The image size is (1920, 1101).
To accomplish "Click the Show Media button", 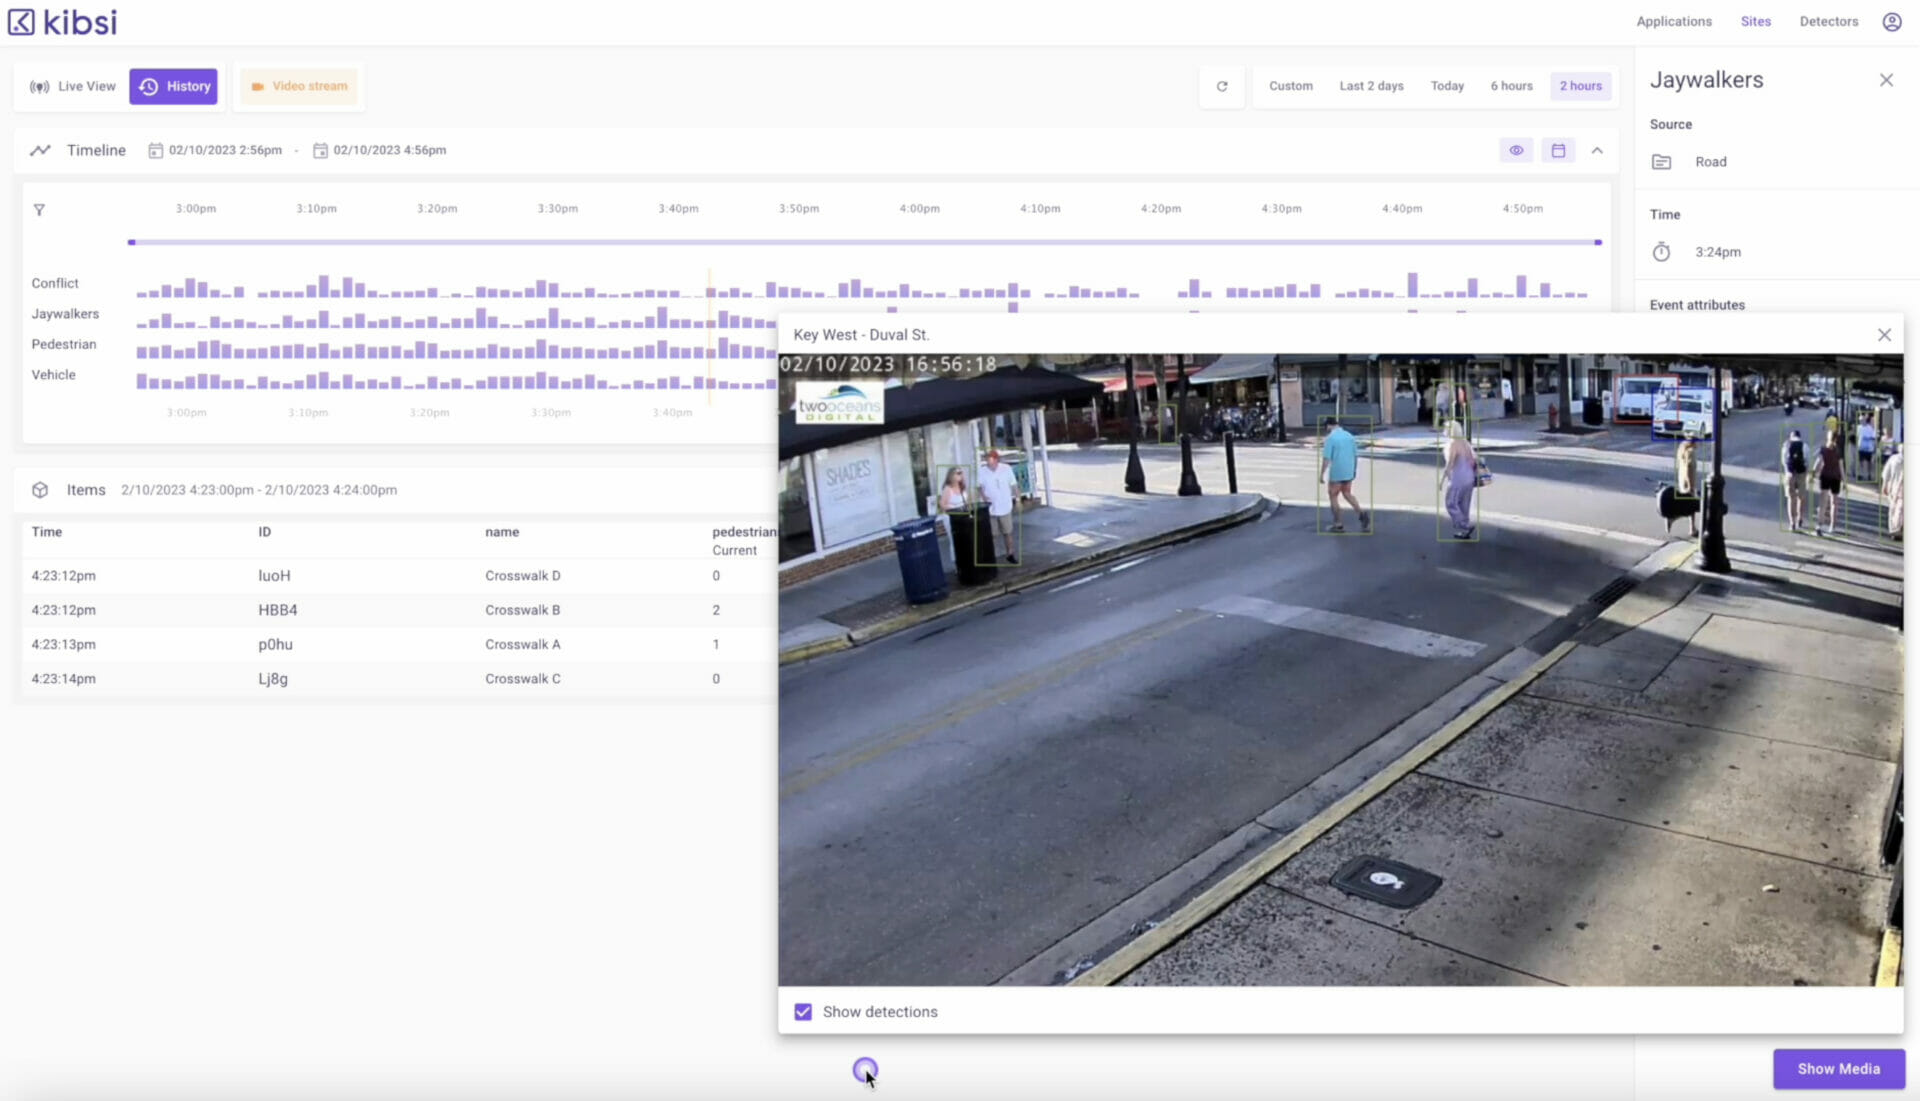I will (1838, 1069).
